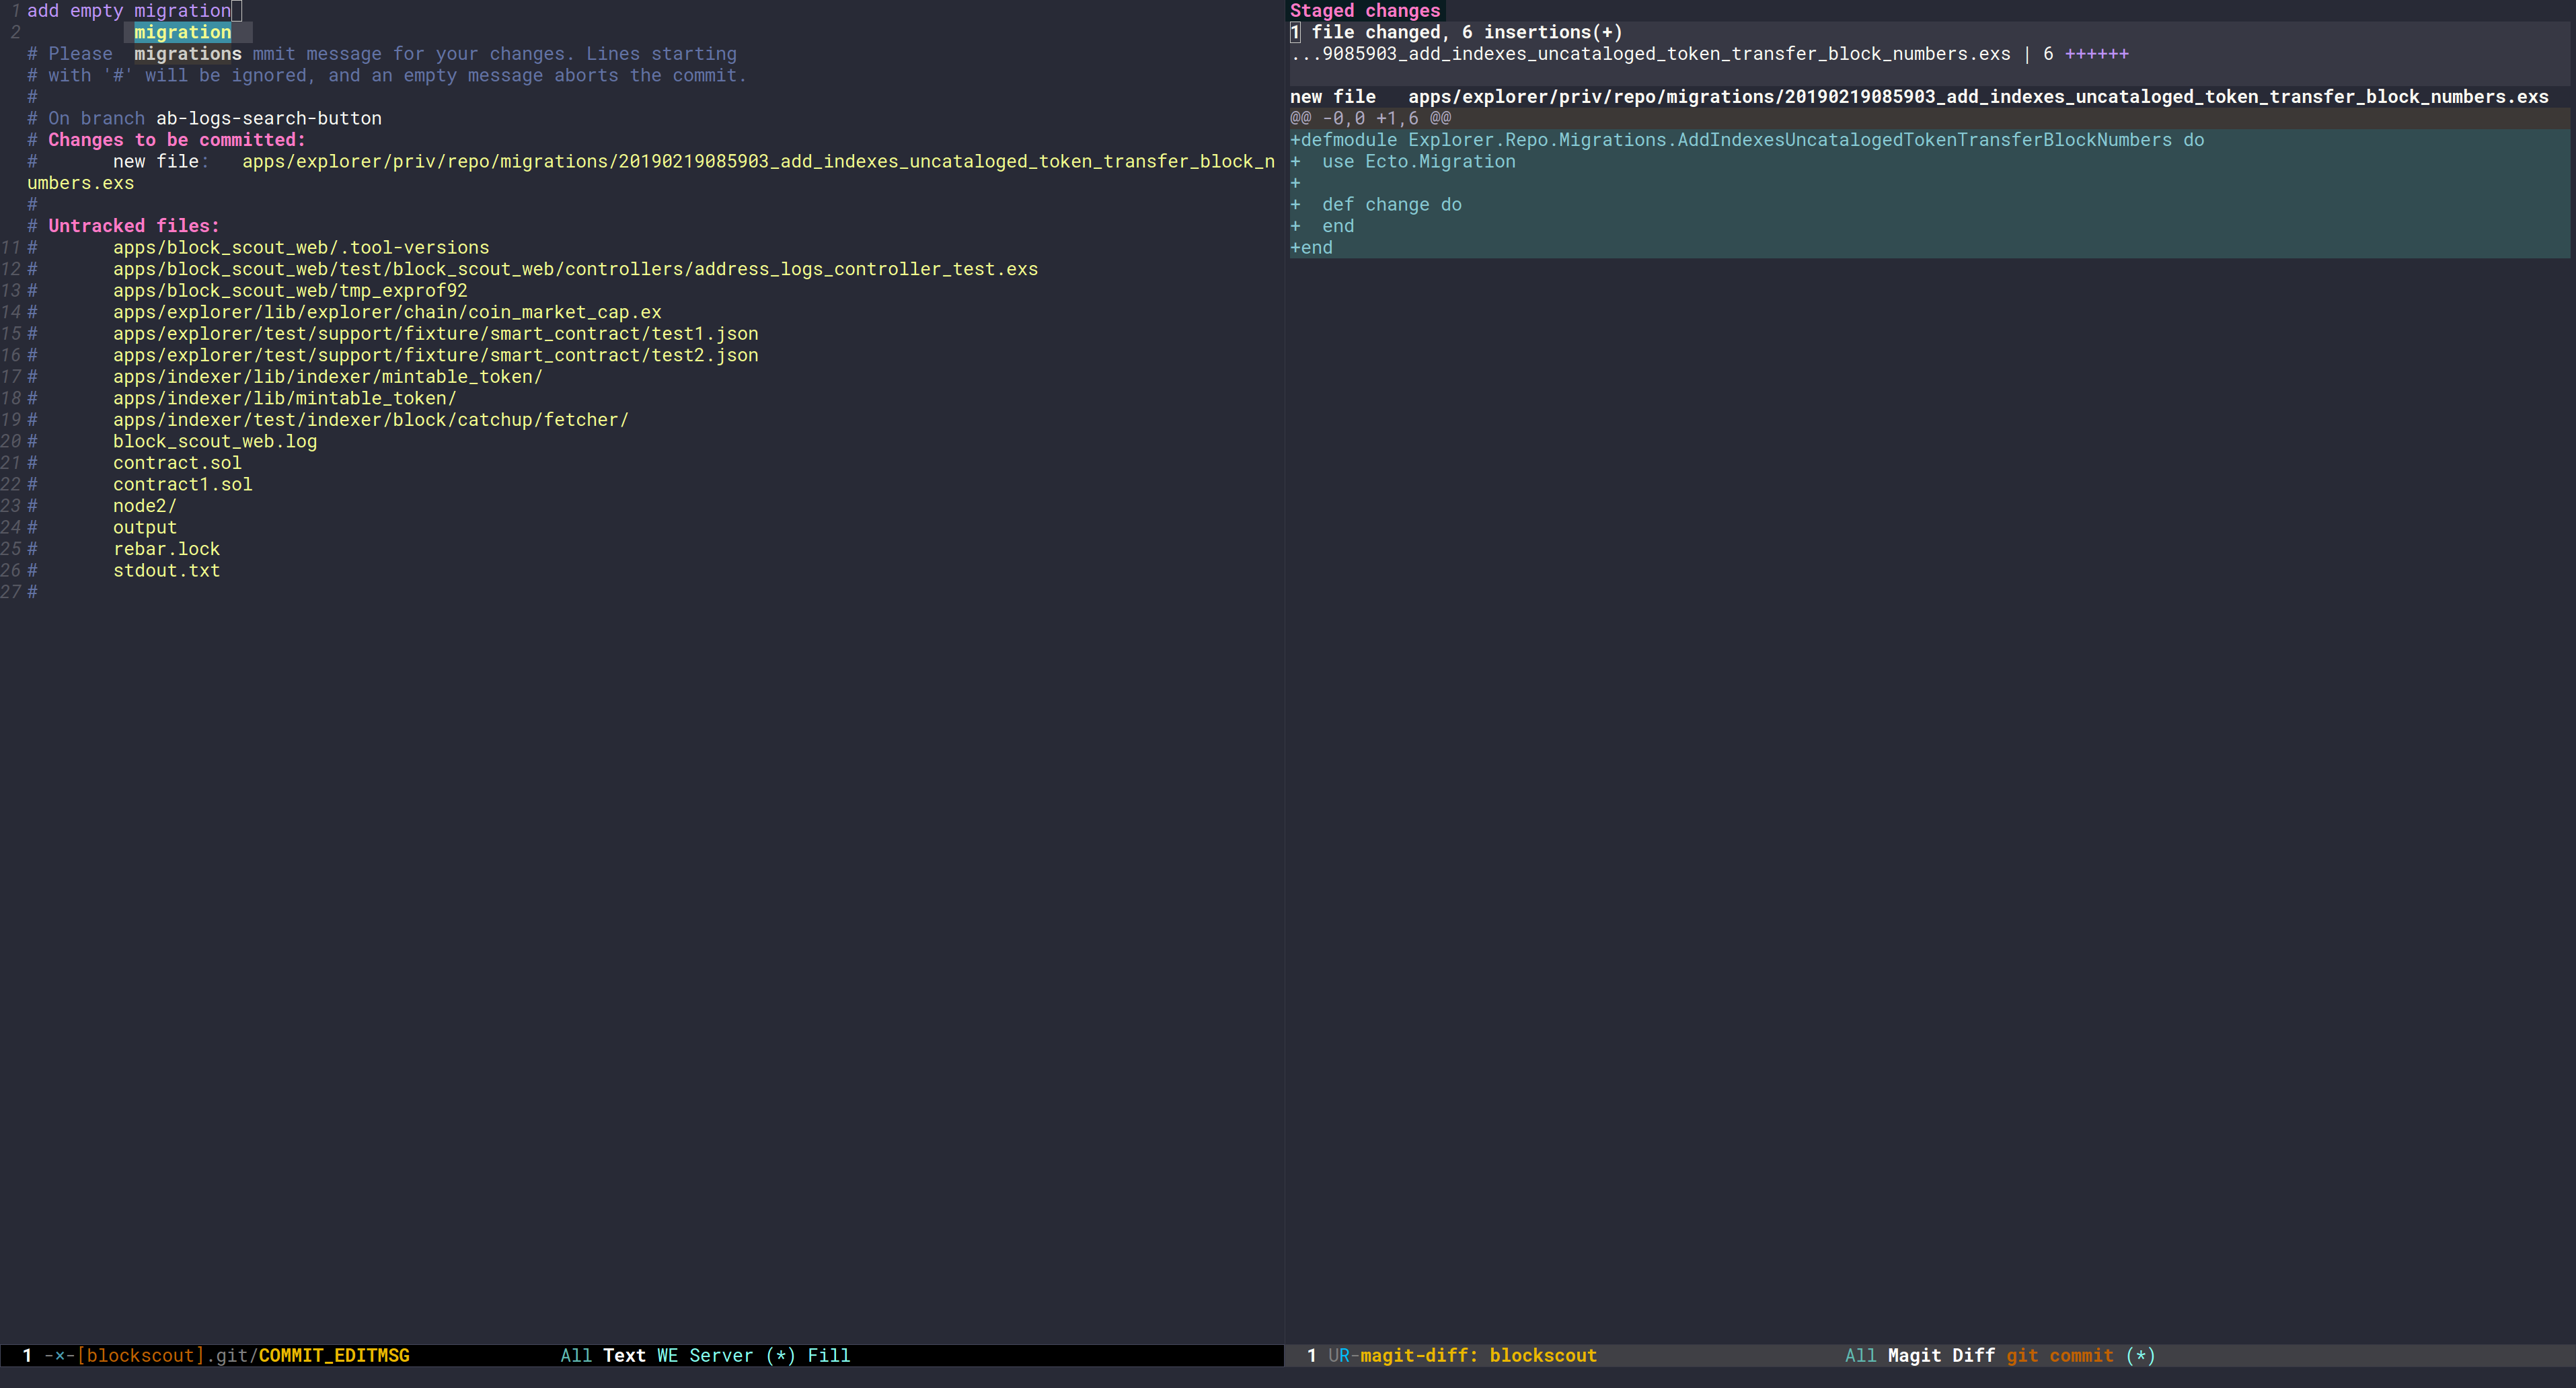Click the 'Staged changes' heading in magit diff
This screenshot has width=2576, height=1388.
point(1364,11)
